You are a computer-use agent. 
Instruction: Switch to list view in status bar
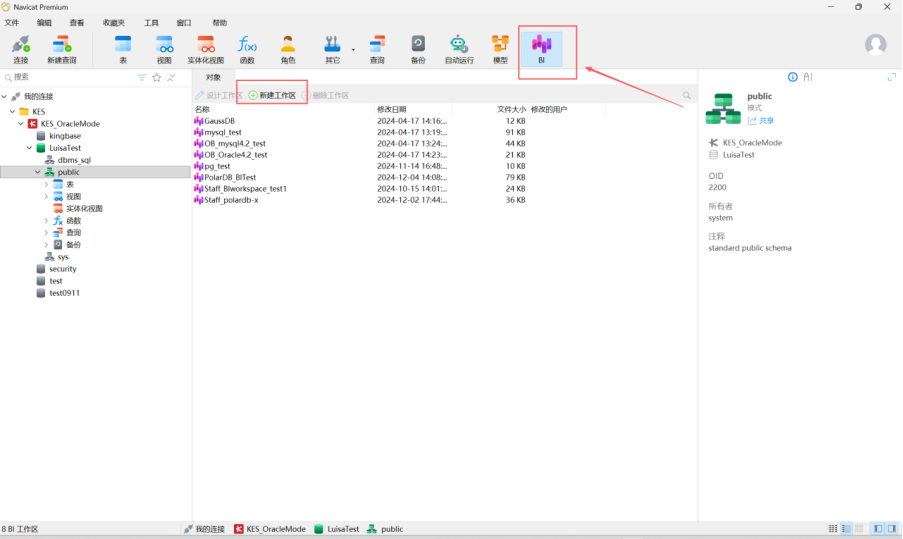(x=846, y=528)
